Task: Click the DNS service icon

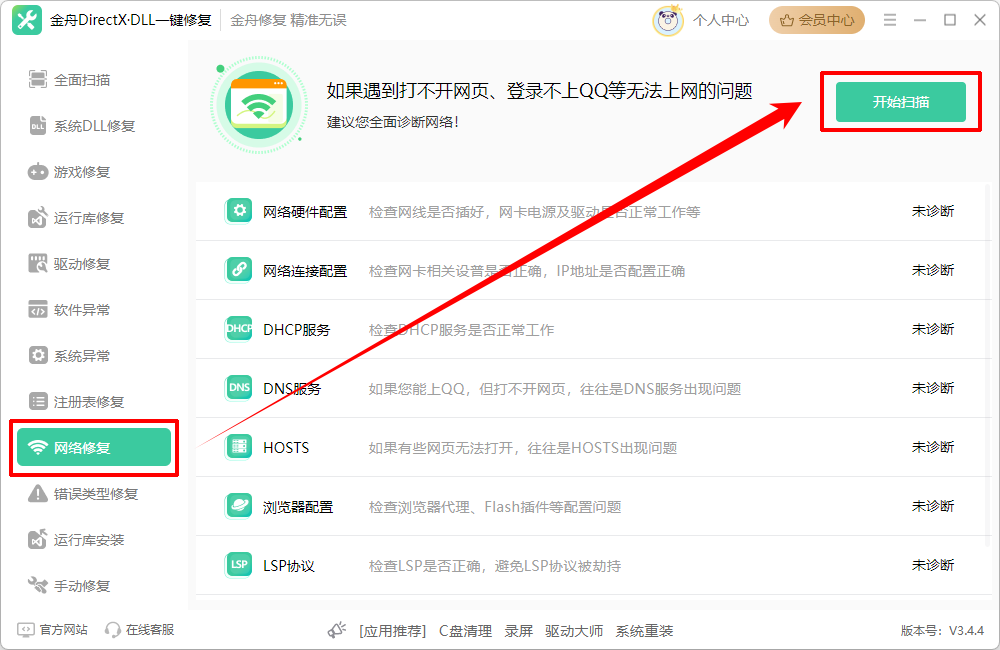Action: (239, 388)
